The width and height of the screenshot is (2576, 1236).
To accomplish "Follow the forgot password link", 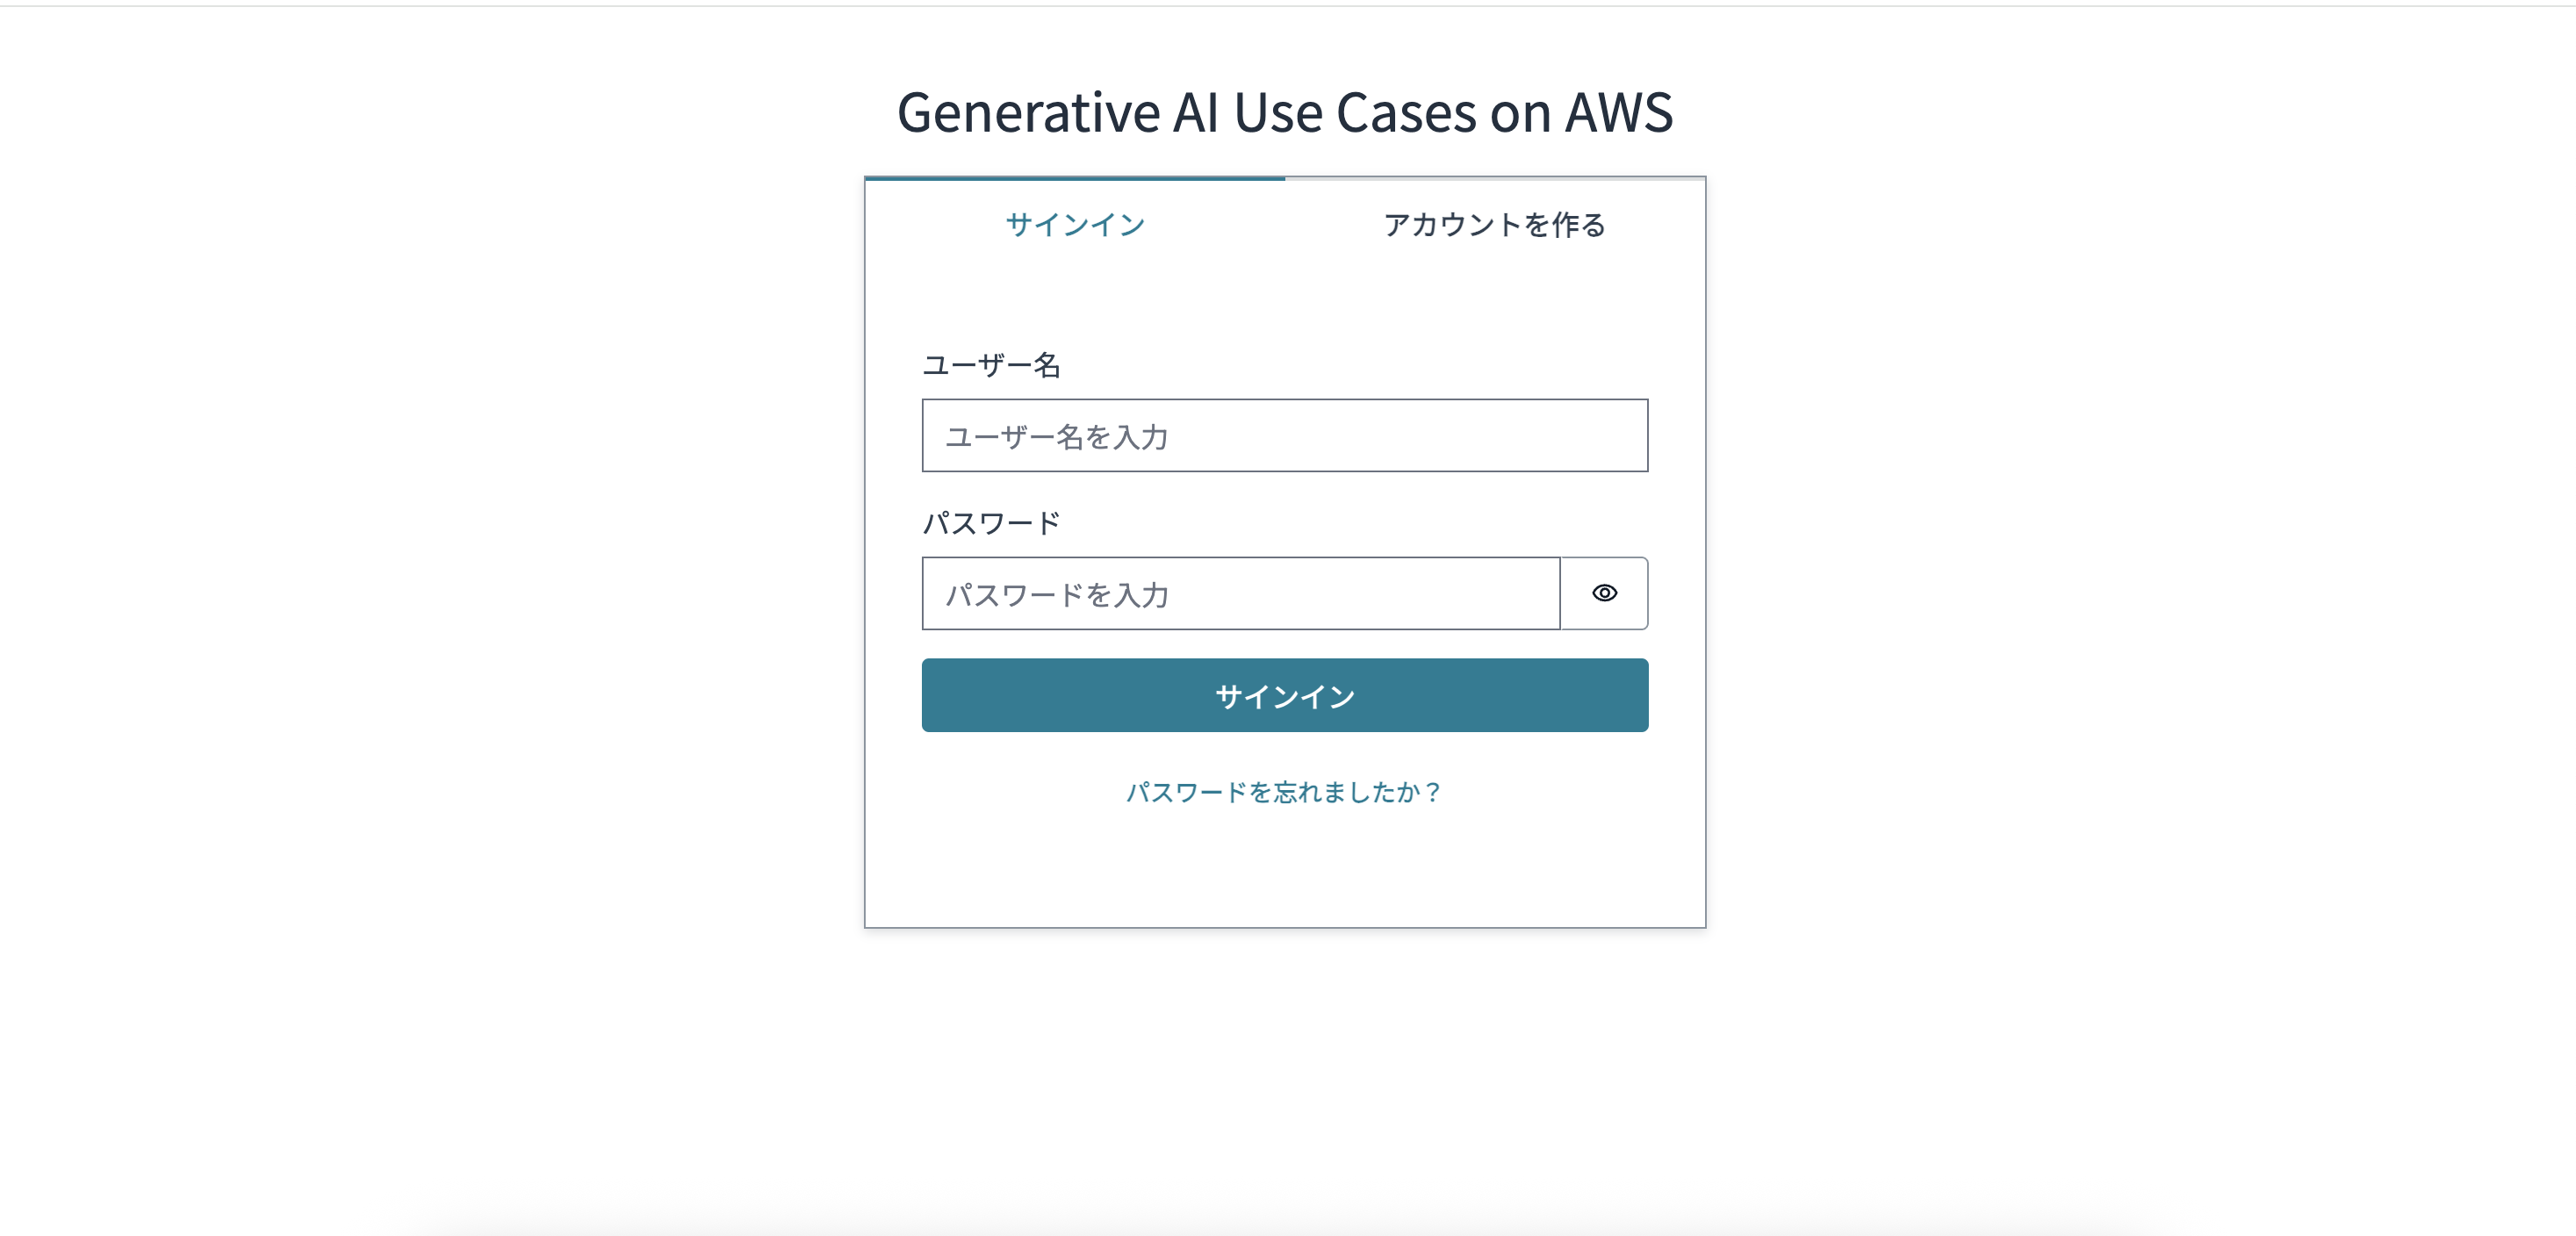I will (1284, 792).
